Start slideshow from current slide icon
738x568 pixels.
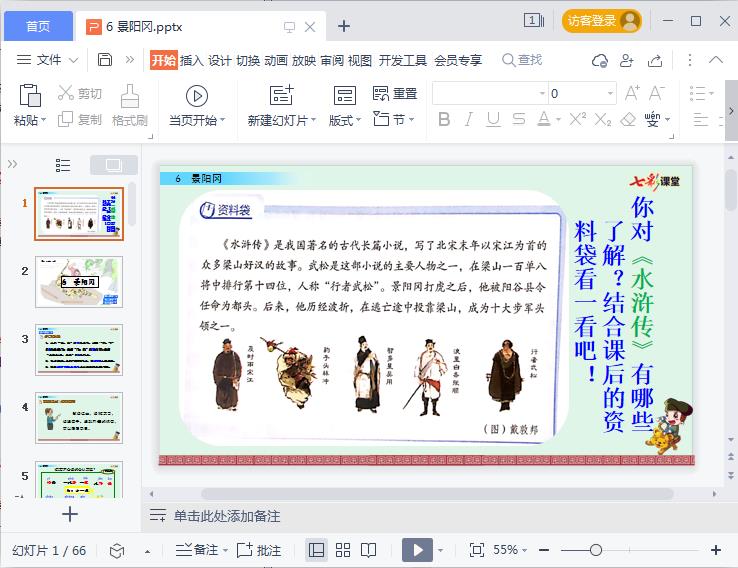click(197, 96)
